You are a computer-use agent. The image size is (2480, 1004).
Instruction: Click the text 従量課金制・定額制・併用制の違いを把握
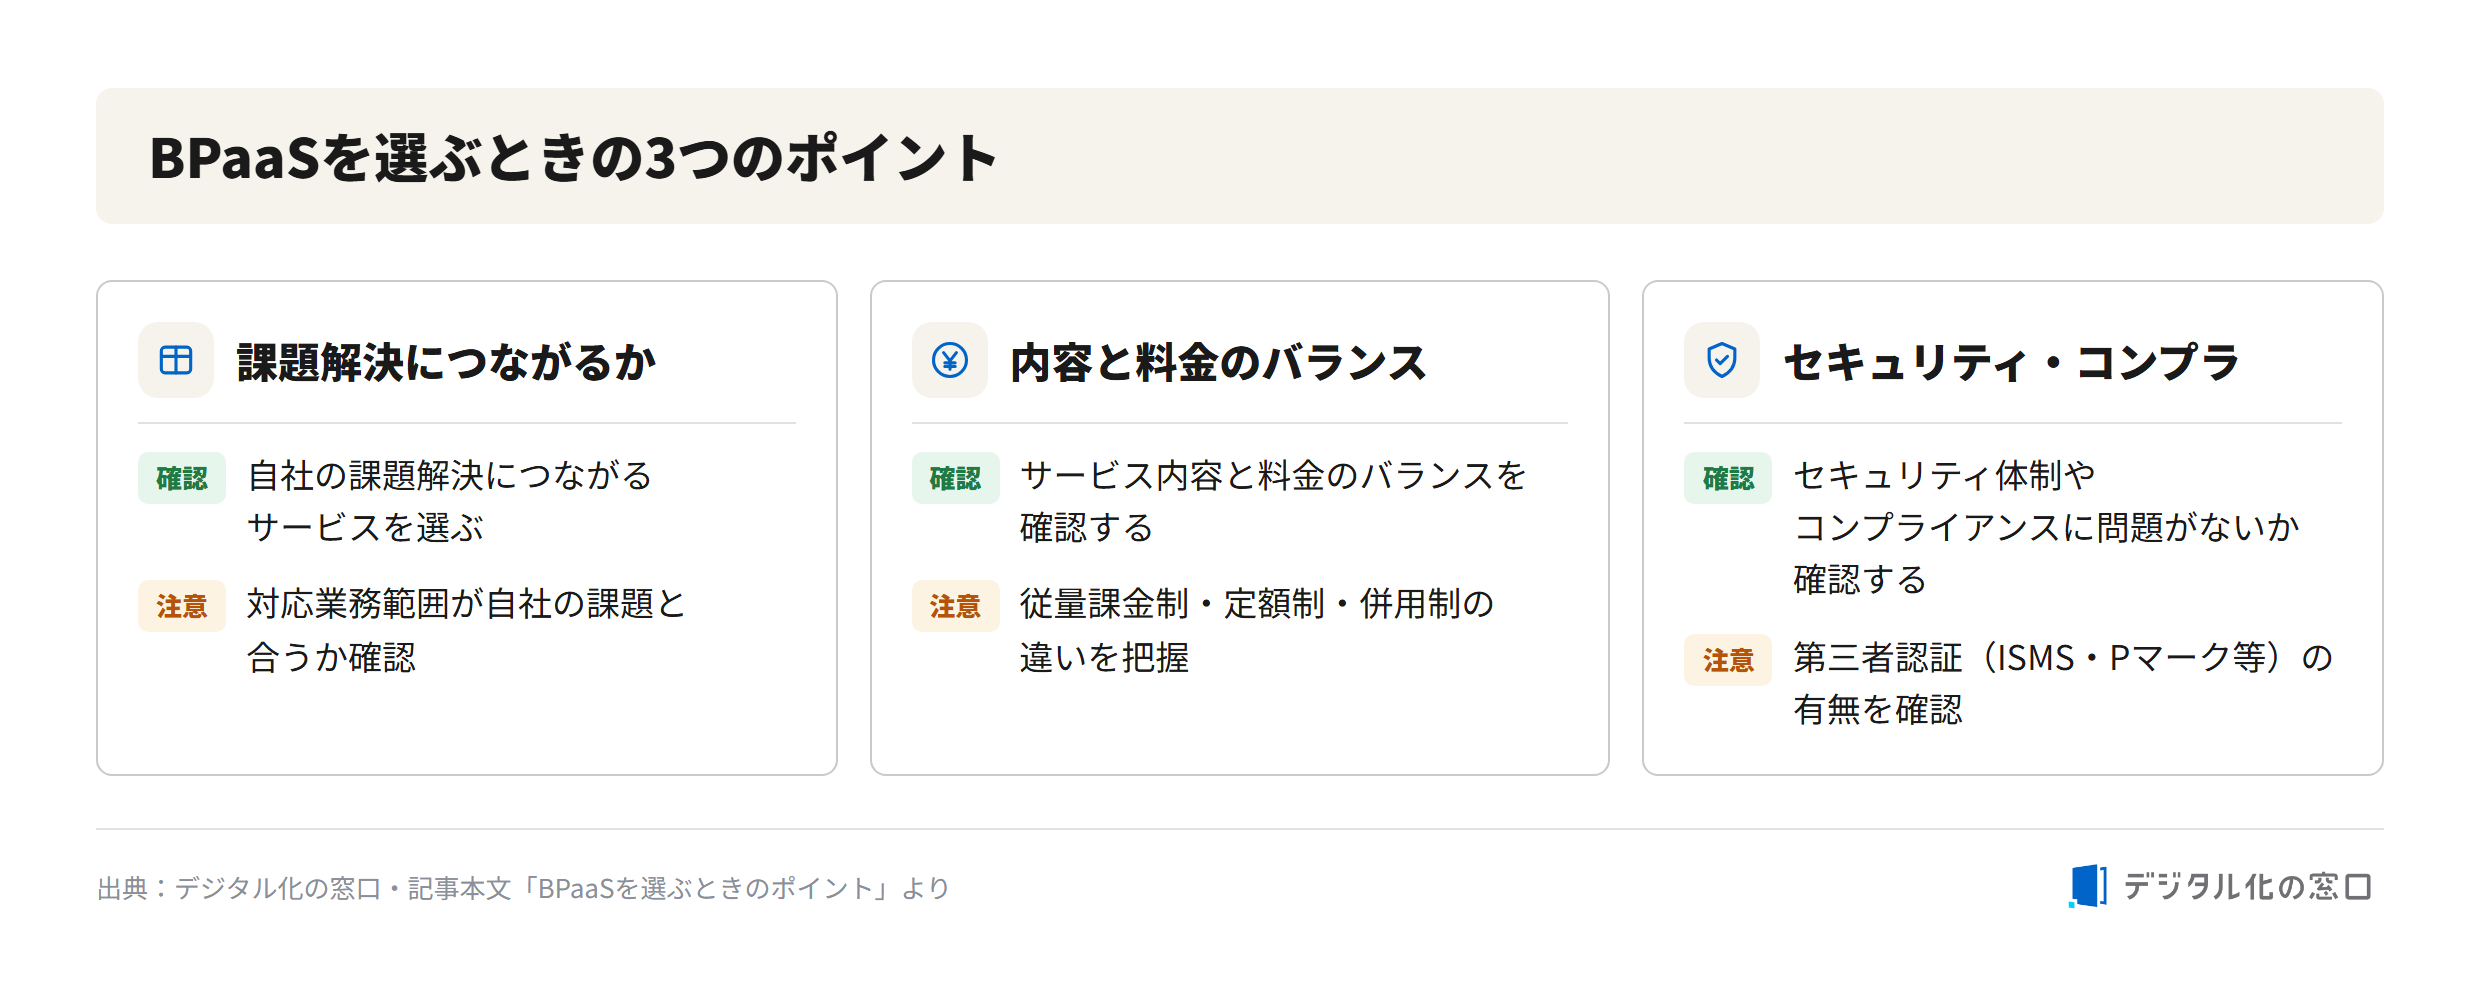1257,630
